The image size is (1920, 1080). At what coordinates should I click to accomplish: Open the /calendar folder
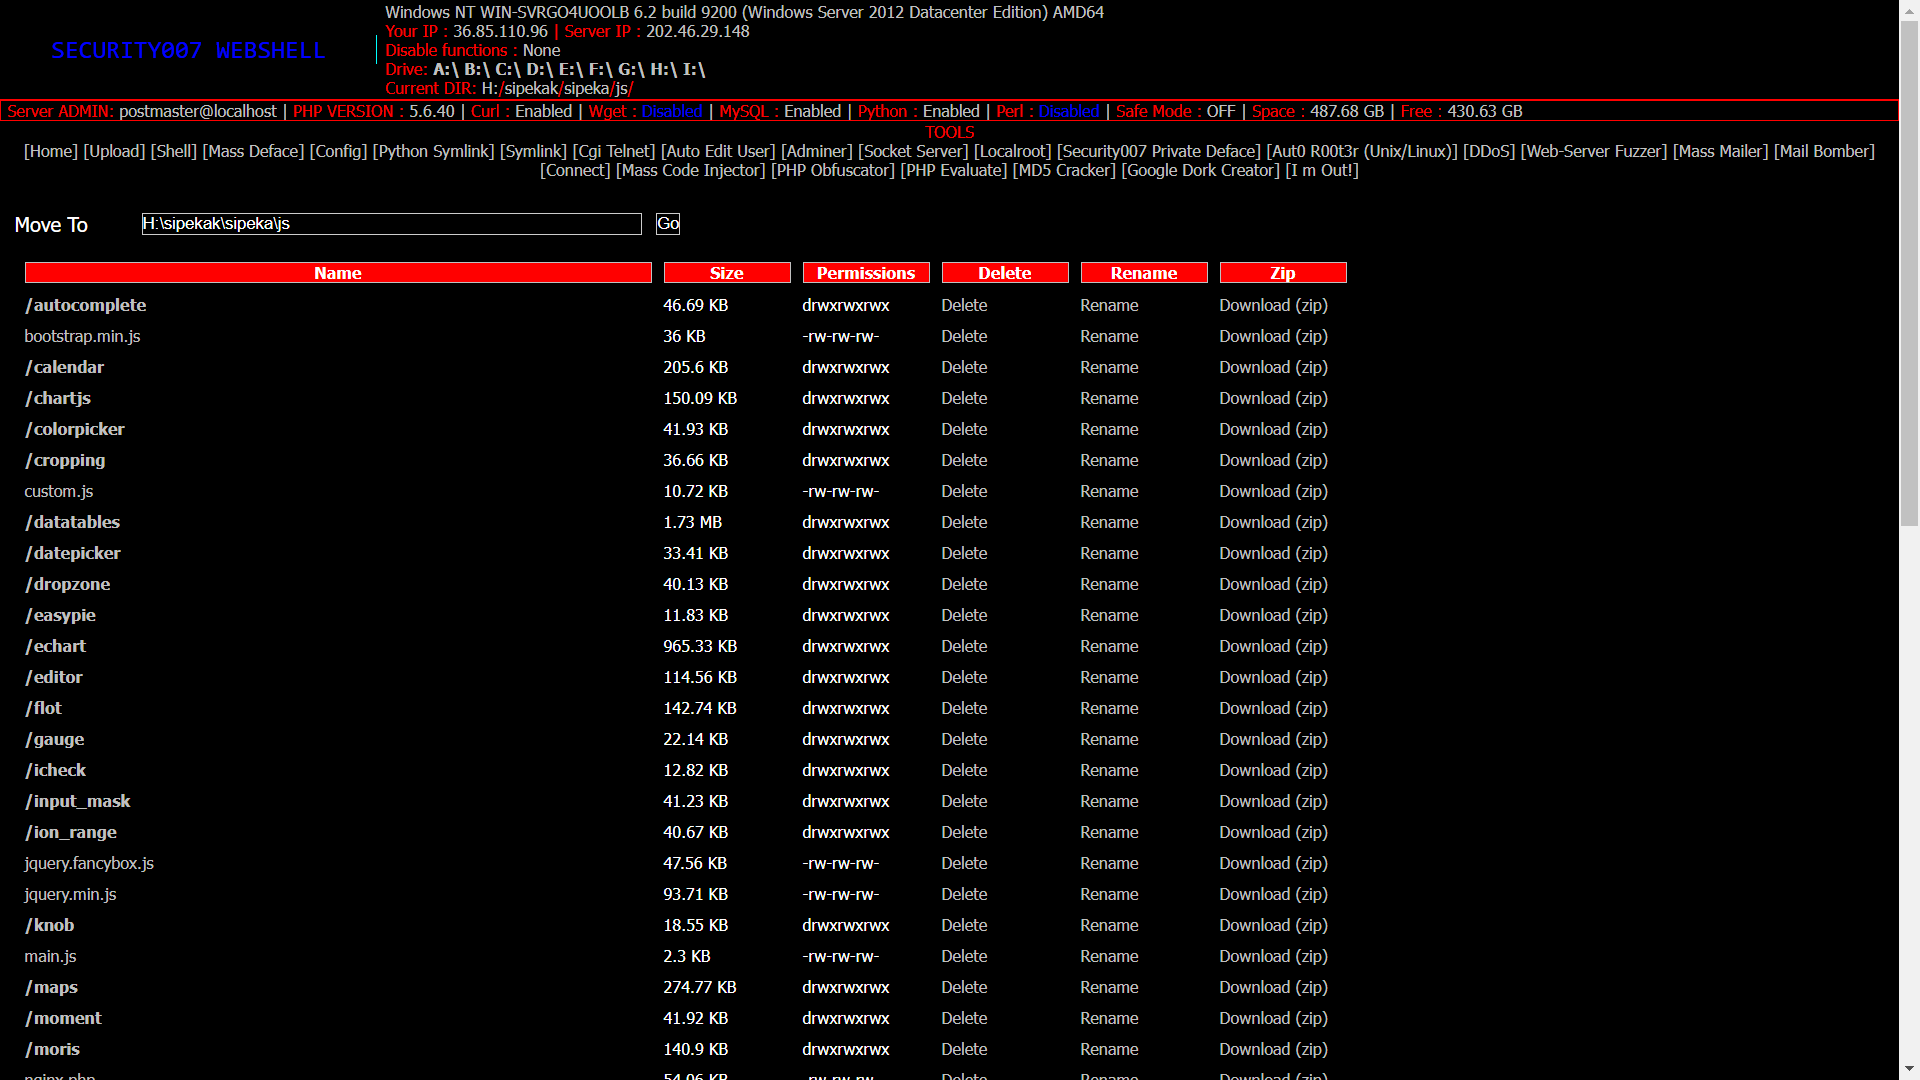coord(64,367)
